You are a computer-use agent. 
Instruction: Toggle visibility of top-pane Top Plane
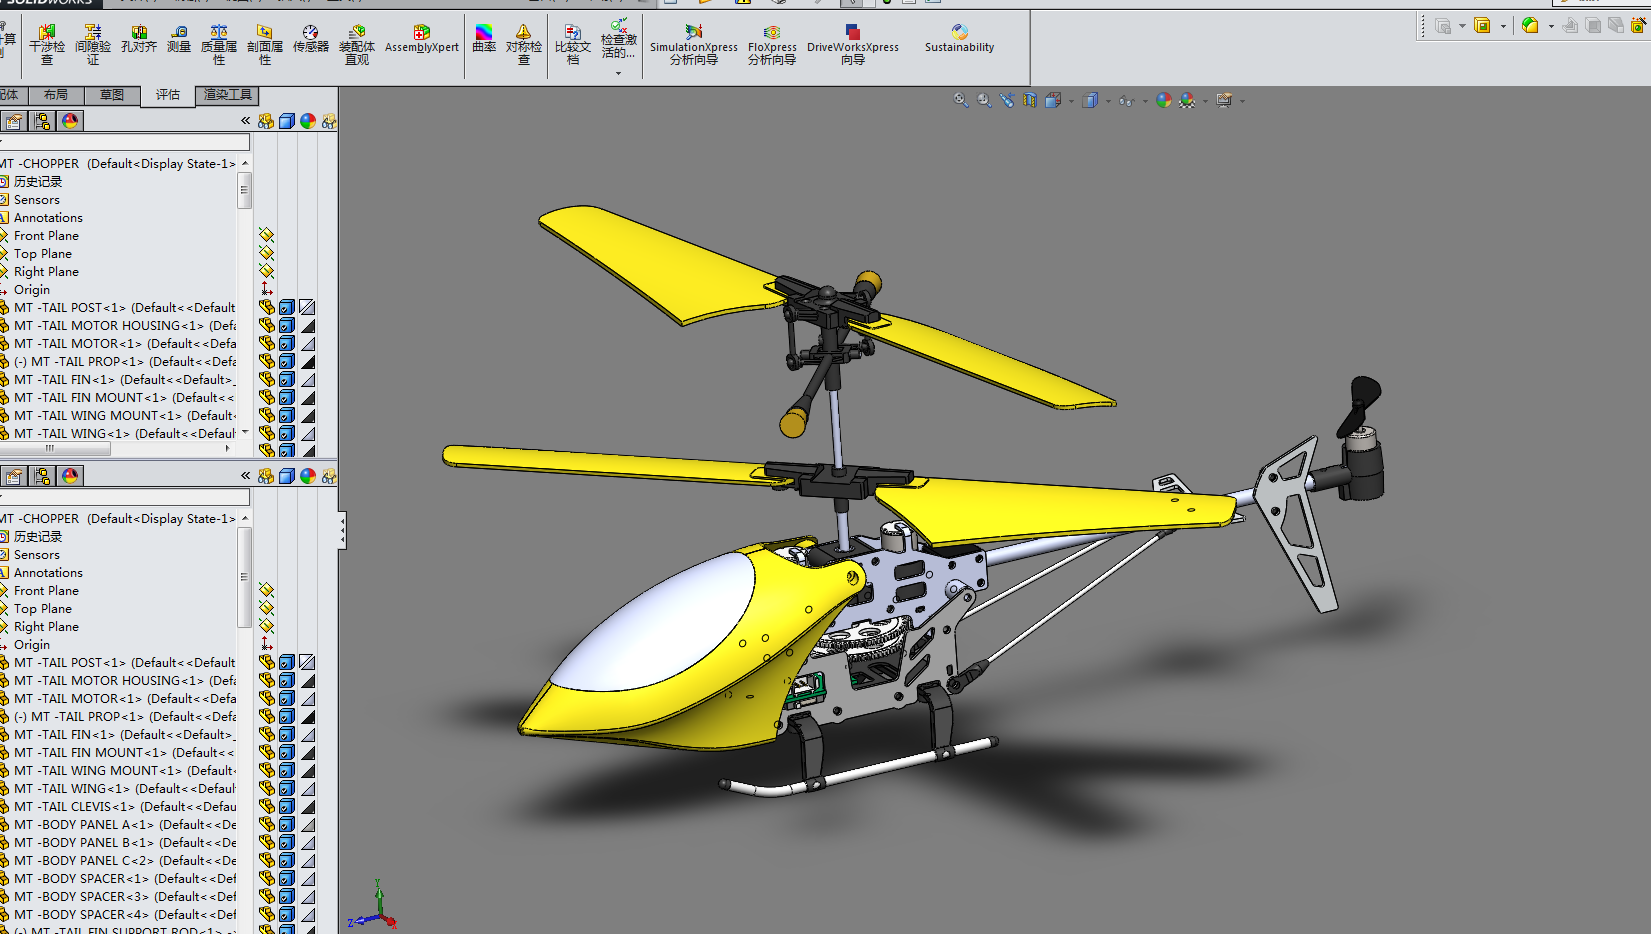click(266, 253)
